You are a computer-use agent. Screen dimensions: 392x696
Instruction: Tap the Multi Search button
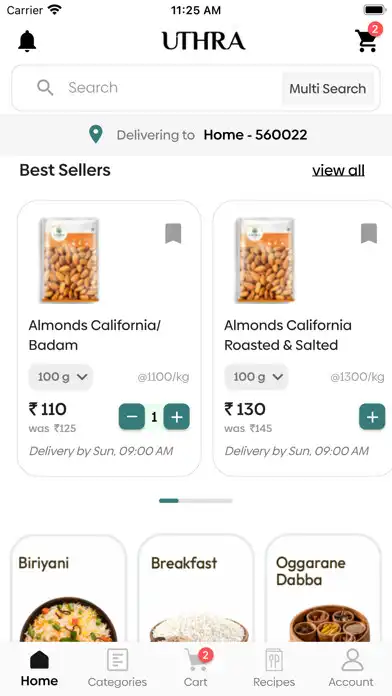click(x=328, y=88)
